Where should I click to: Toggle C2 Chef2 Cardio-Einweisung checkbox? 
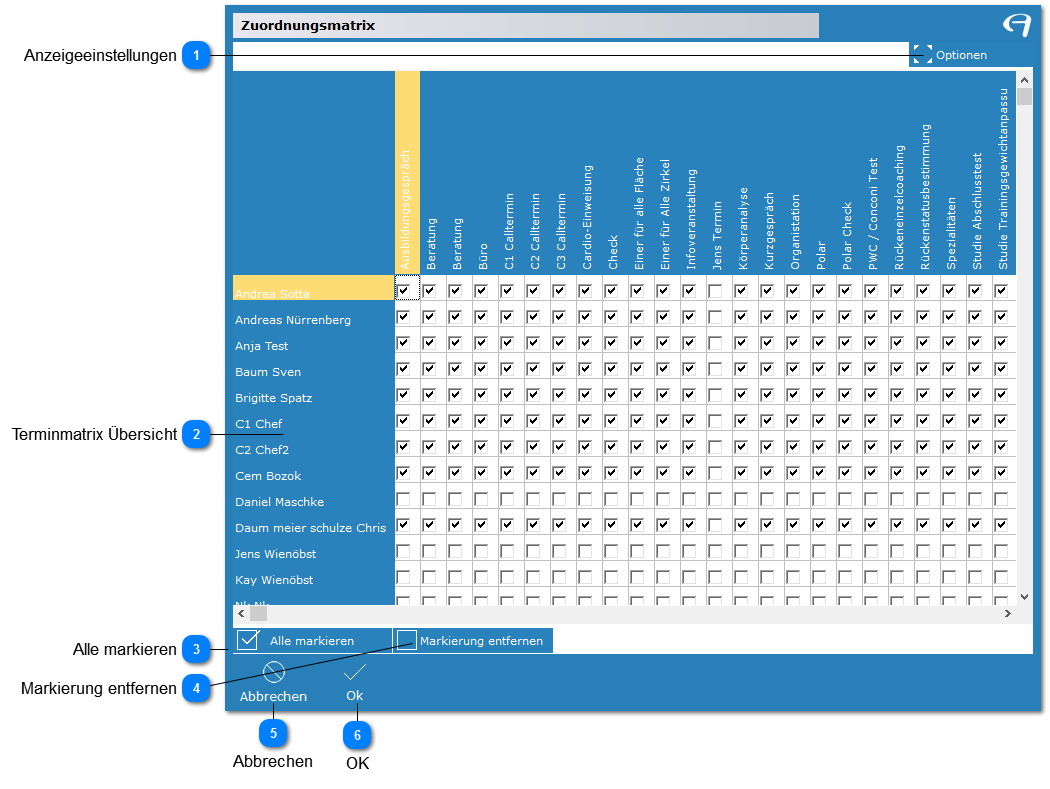(x=585, y=447)
